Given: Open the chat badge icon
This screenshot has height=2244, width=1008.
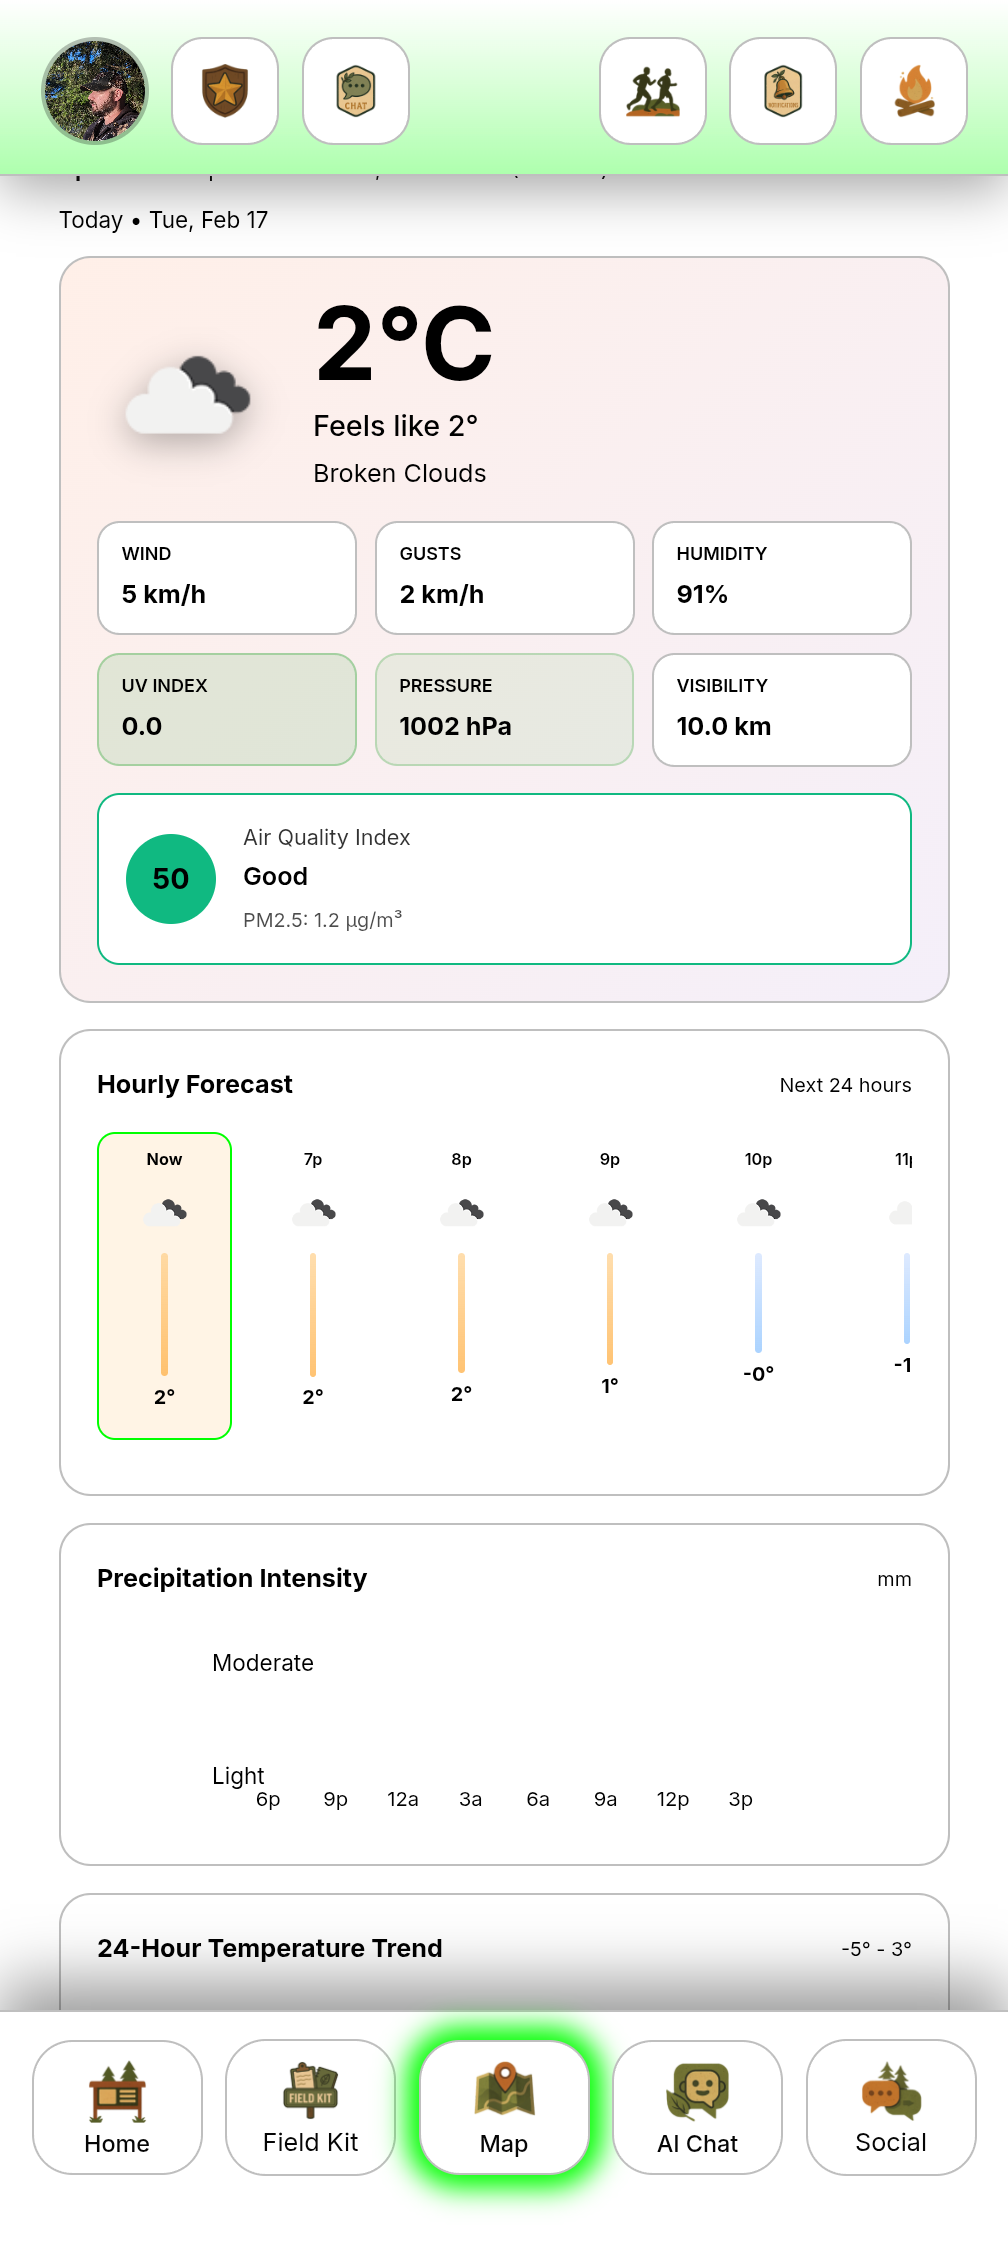Looking at the screenshot, I should [355, 91].
